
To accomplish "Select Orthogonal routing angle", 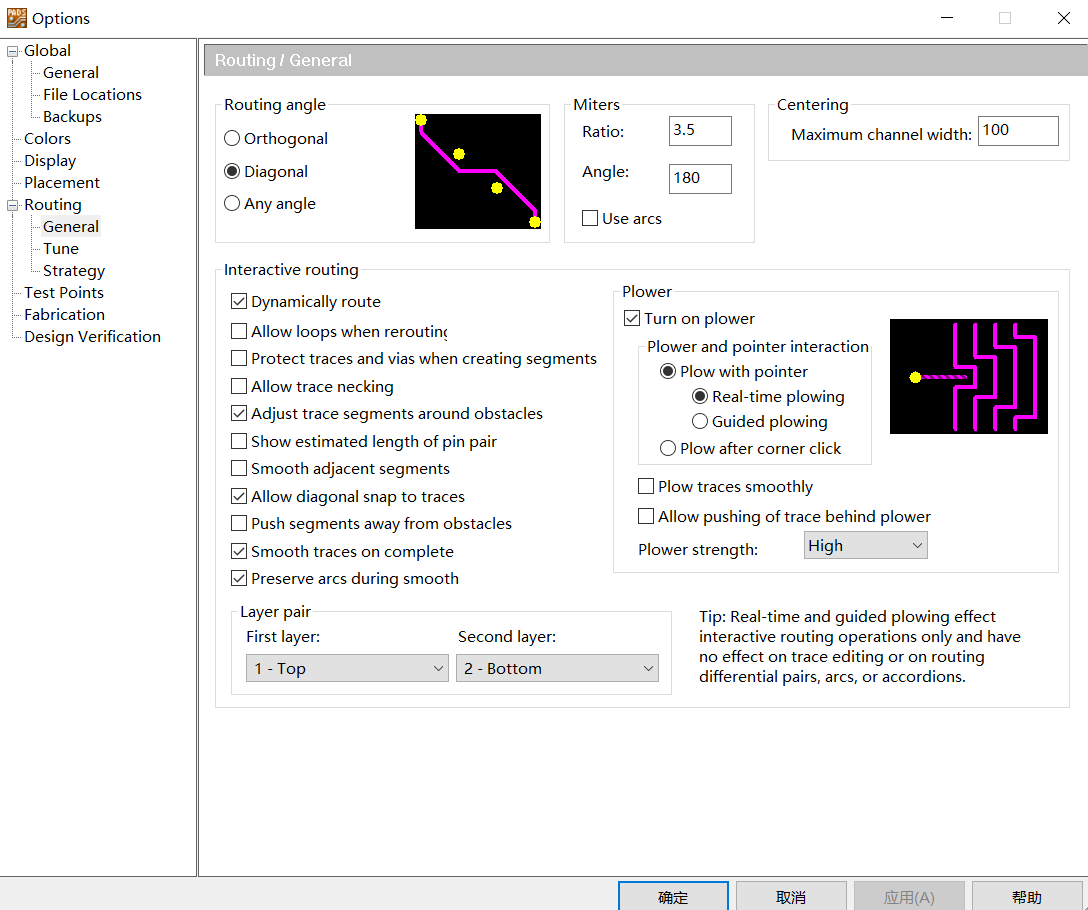I will 232,139.
